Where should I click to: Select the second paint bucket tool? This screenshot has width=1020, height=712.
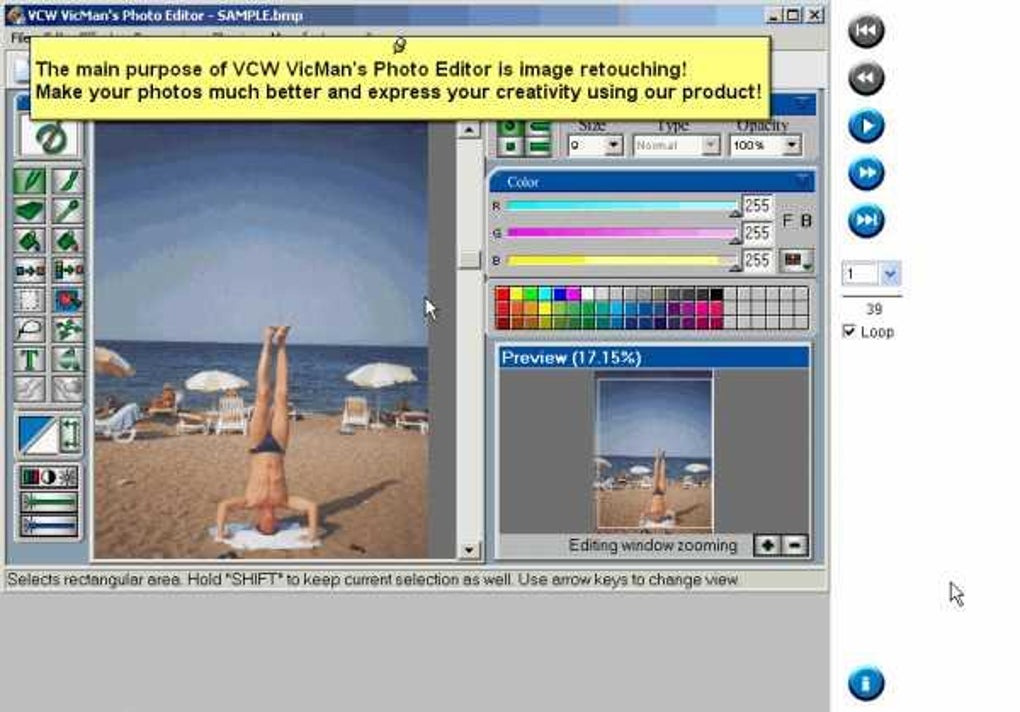point(68,241)
